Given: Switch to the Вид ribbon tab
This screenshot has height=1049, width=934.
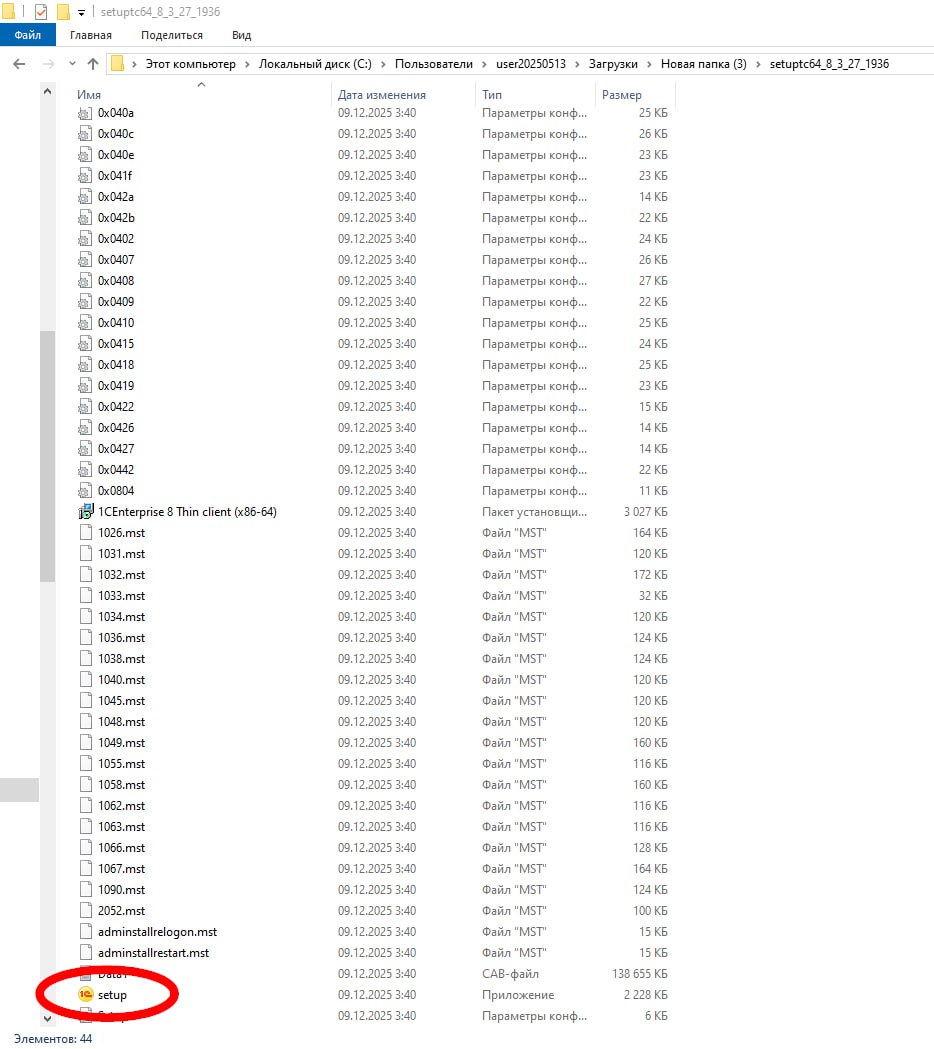Looking at the screenshot, I should click(x=241, y=35).
